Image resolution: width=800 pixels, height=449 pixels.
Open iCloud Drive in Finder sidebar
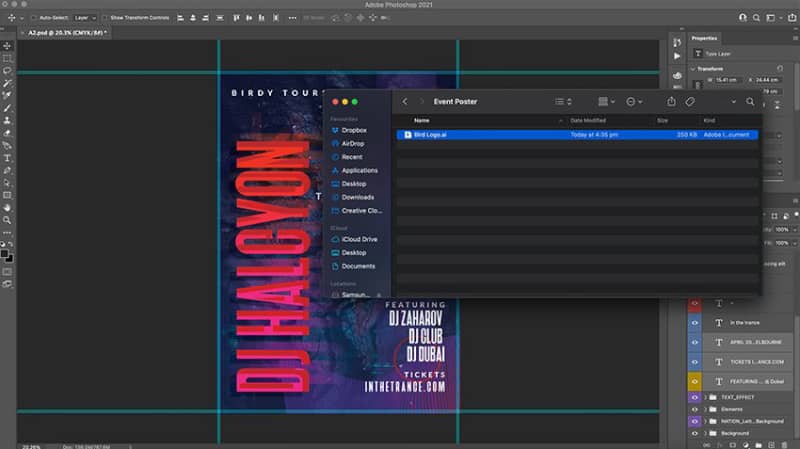click(x=355, y=239)
